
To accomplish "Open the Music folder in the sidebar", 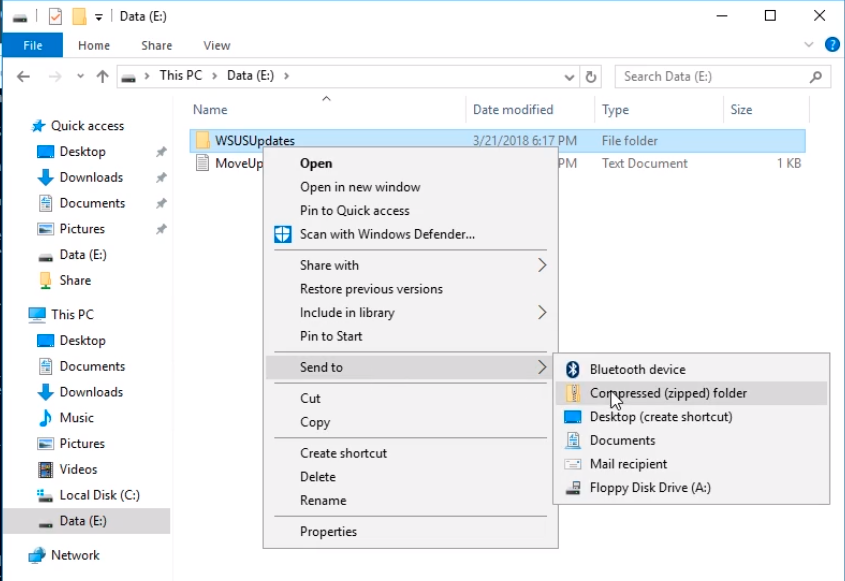I will pos(77,418).
